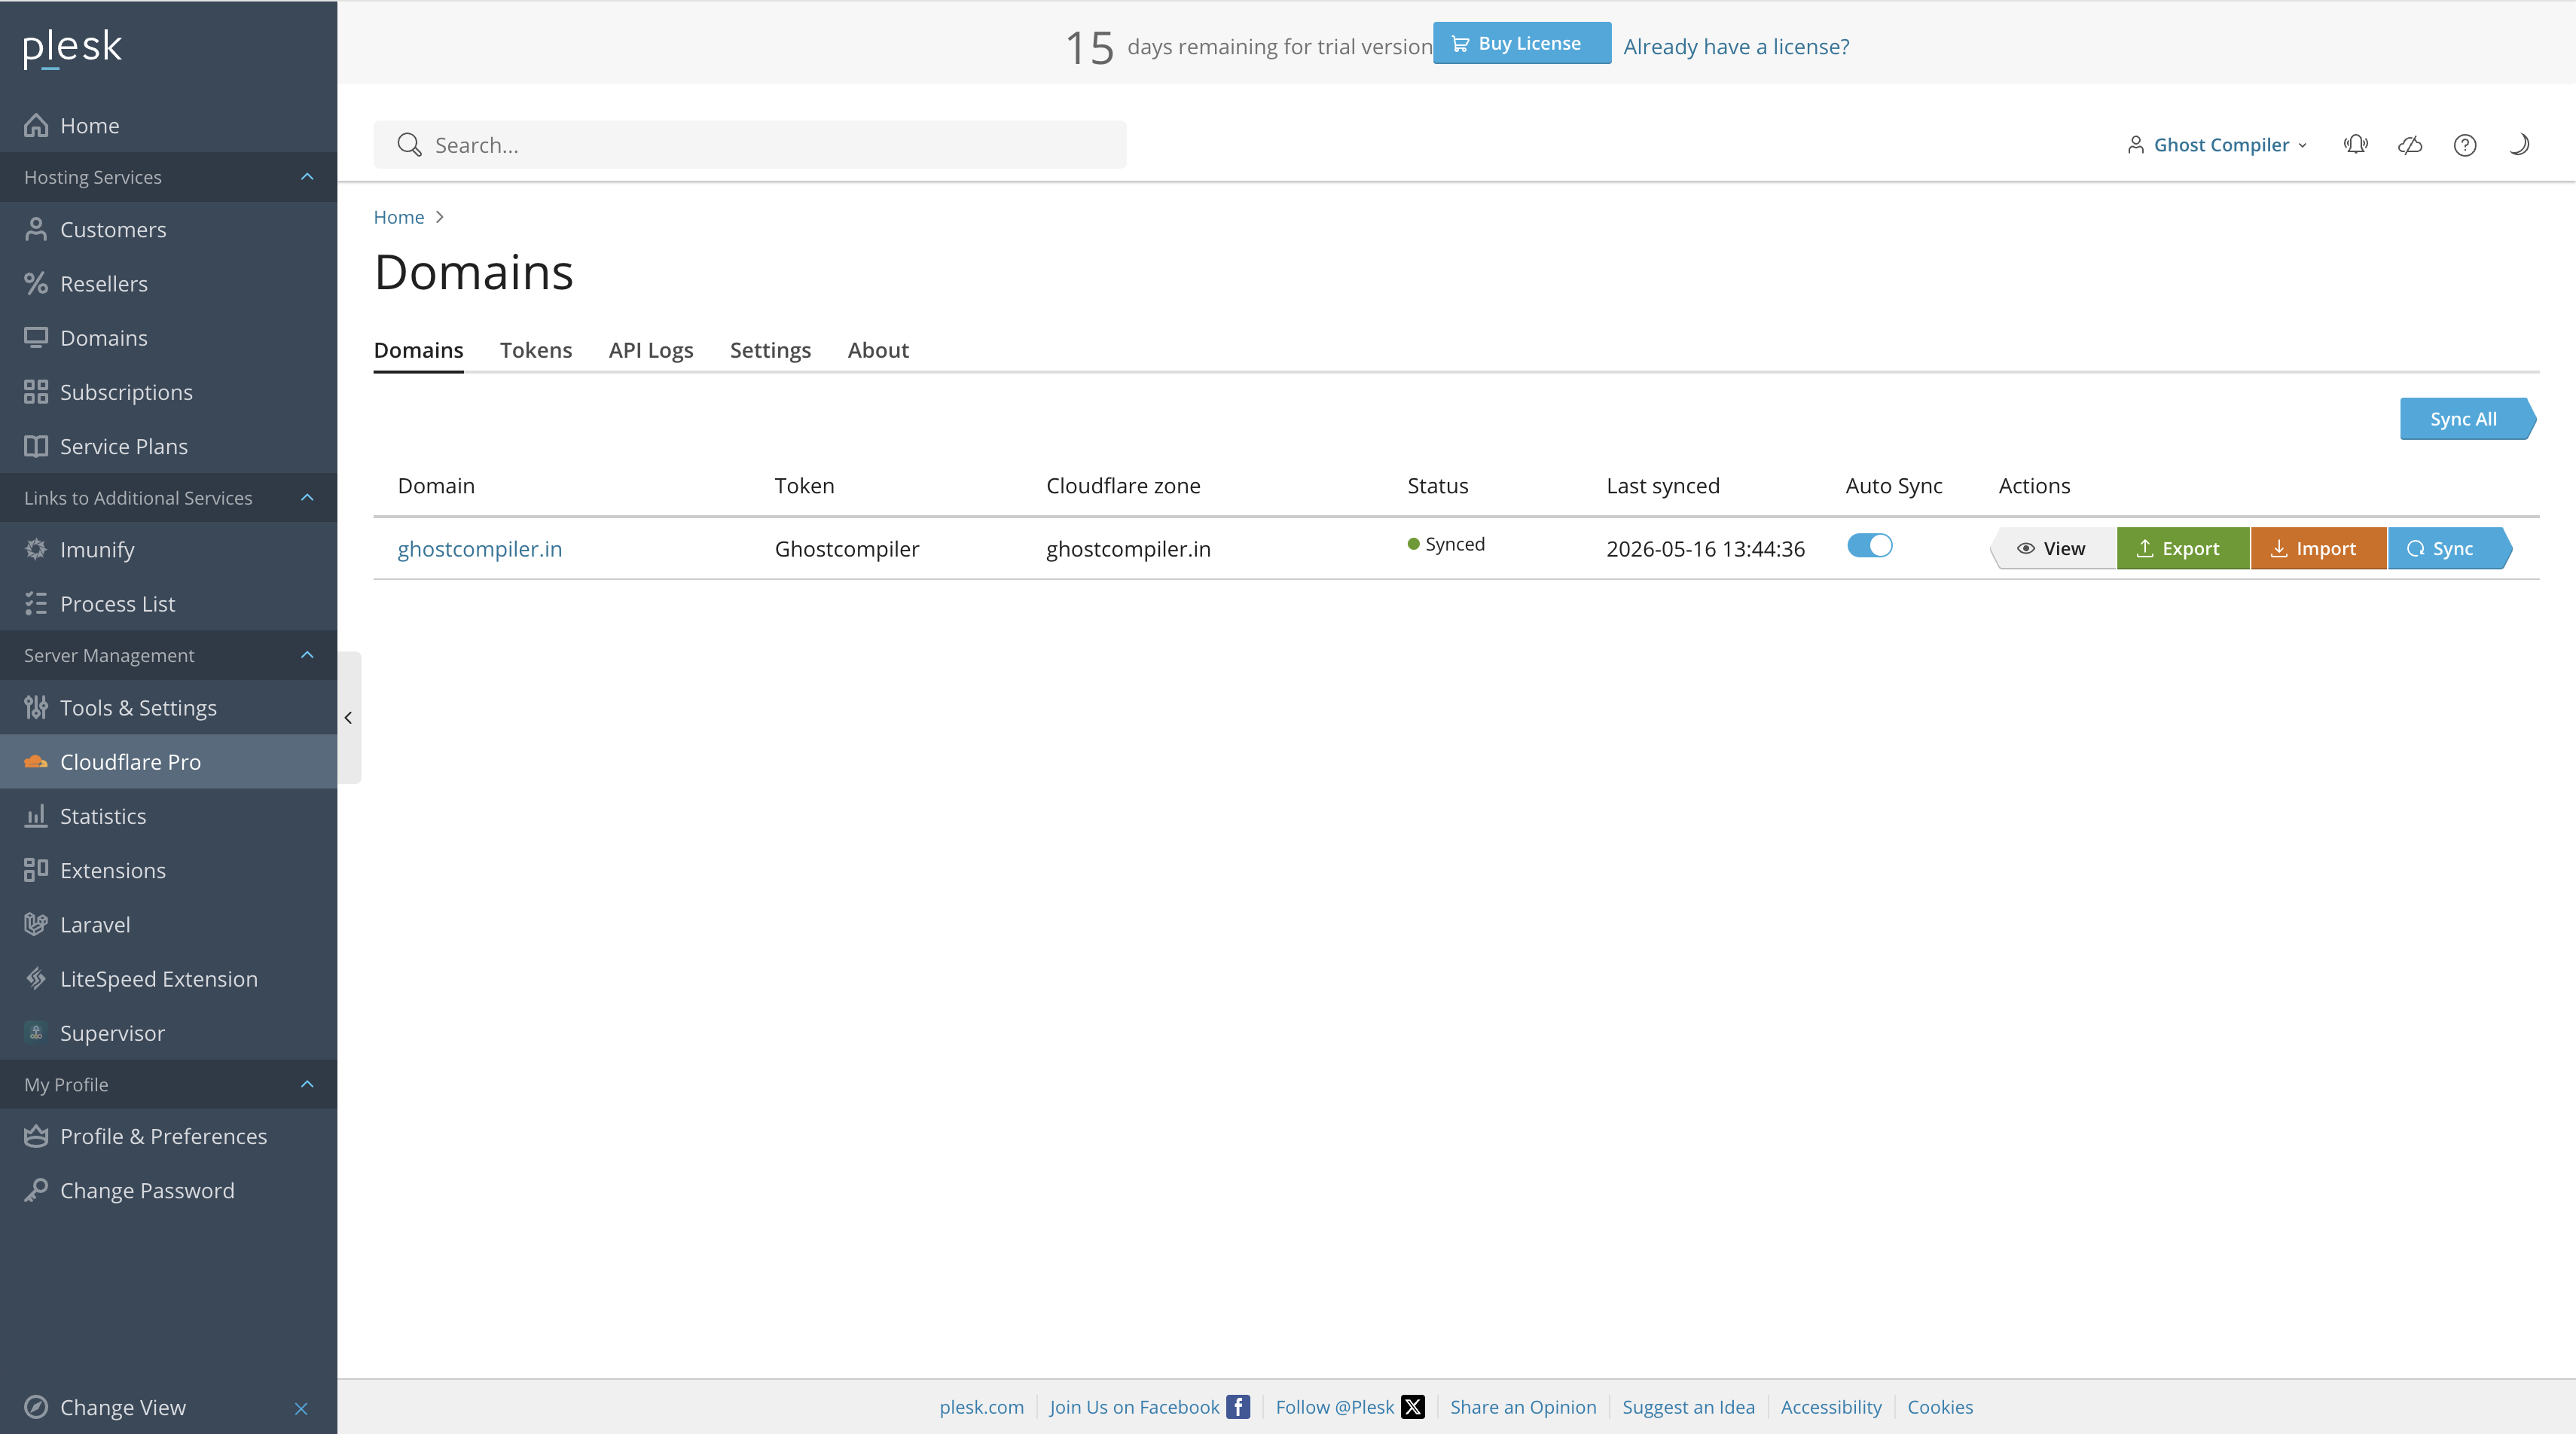The height and width of the screenshot is (1434, 2576).
Task: Focus the Search input field
Action: [750, 145]
